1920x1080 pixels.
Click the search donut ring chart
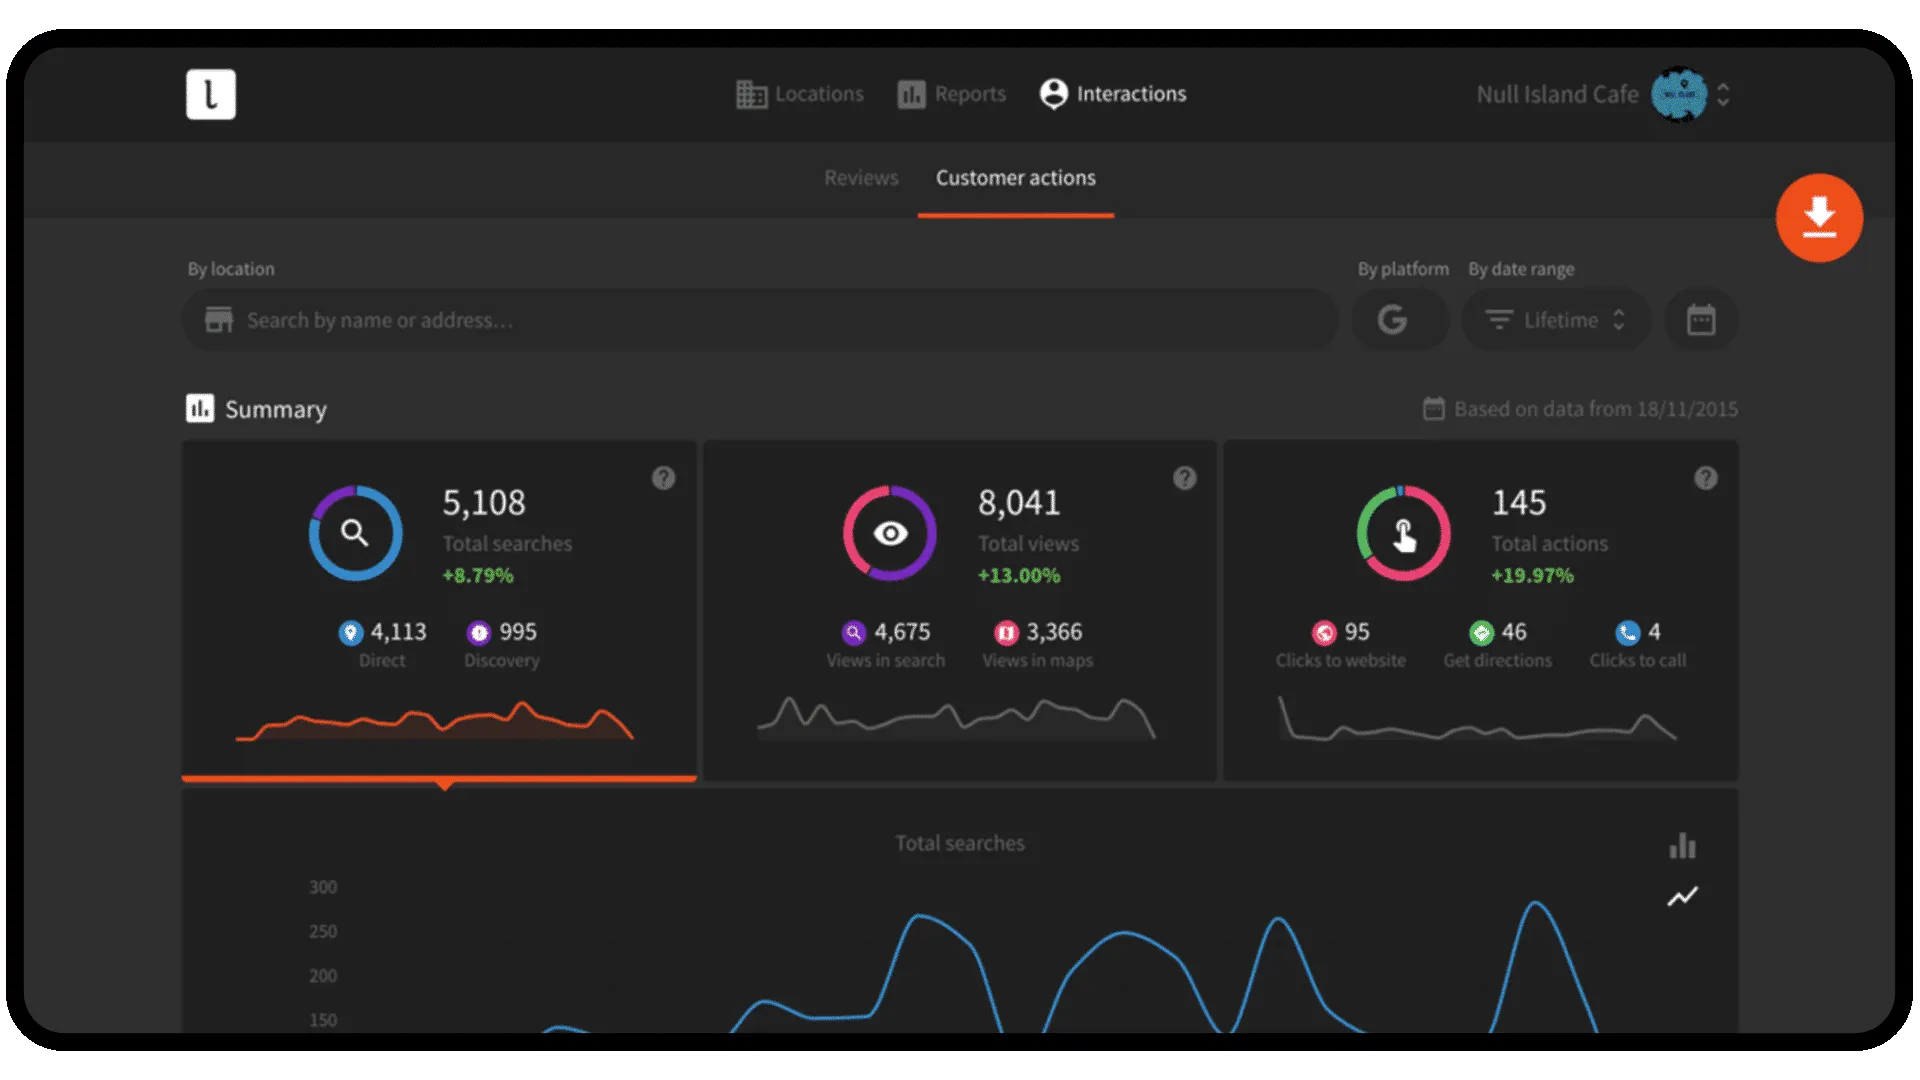click(x=355, y=533)
